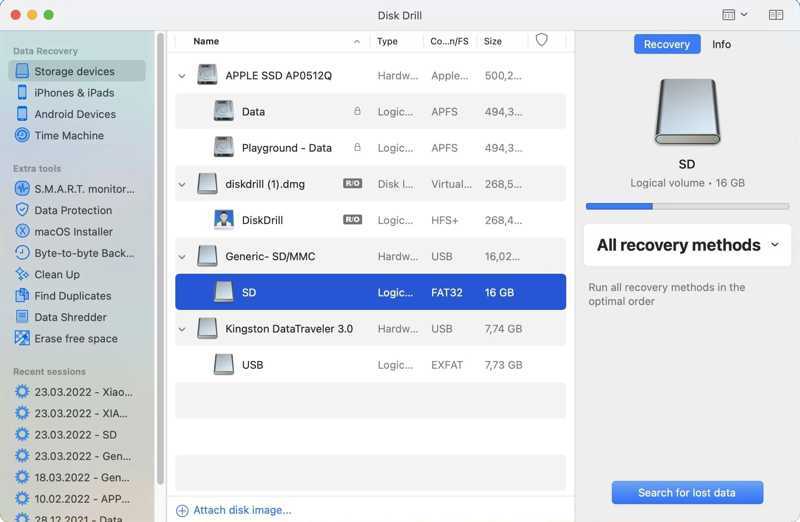Image resolution: width=800 pixels, height=522 pixels.
Task: Select the SD logical volume row
Action: tap(370, 292)
